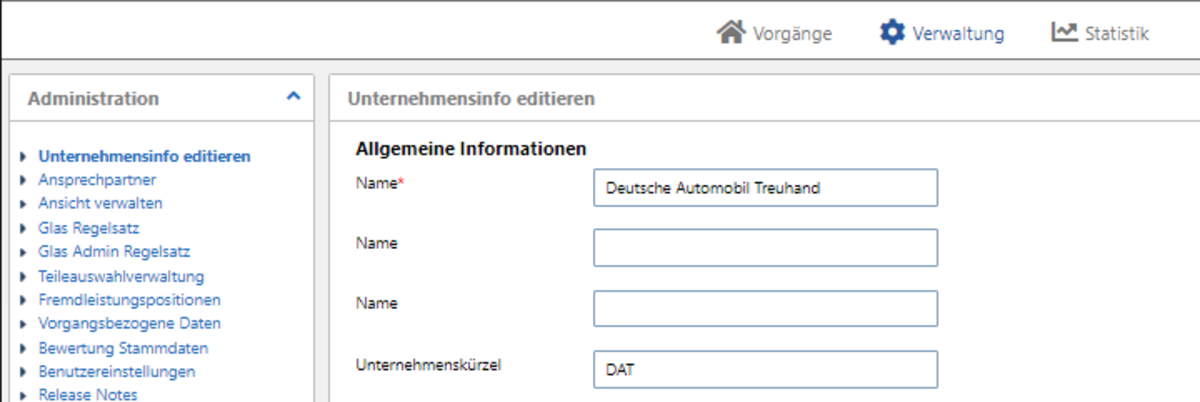Open Bewertung Stammdaten
The width and height of the screenshot is (1200, 402).
(x=123, y=348)
